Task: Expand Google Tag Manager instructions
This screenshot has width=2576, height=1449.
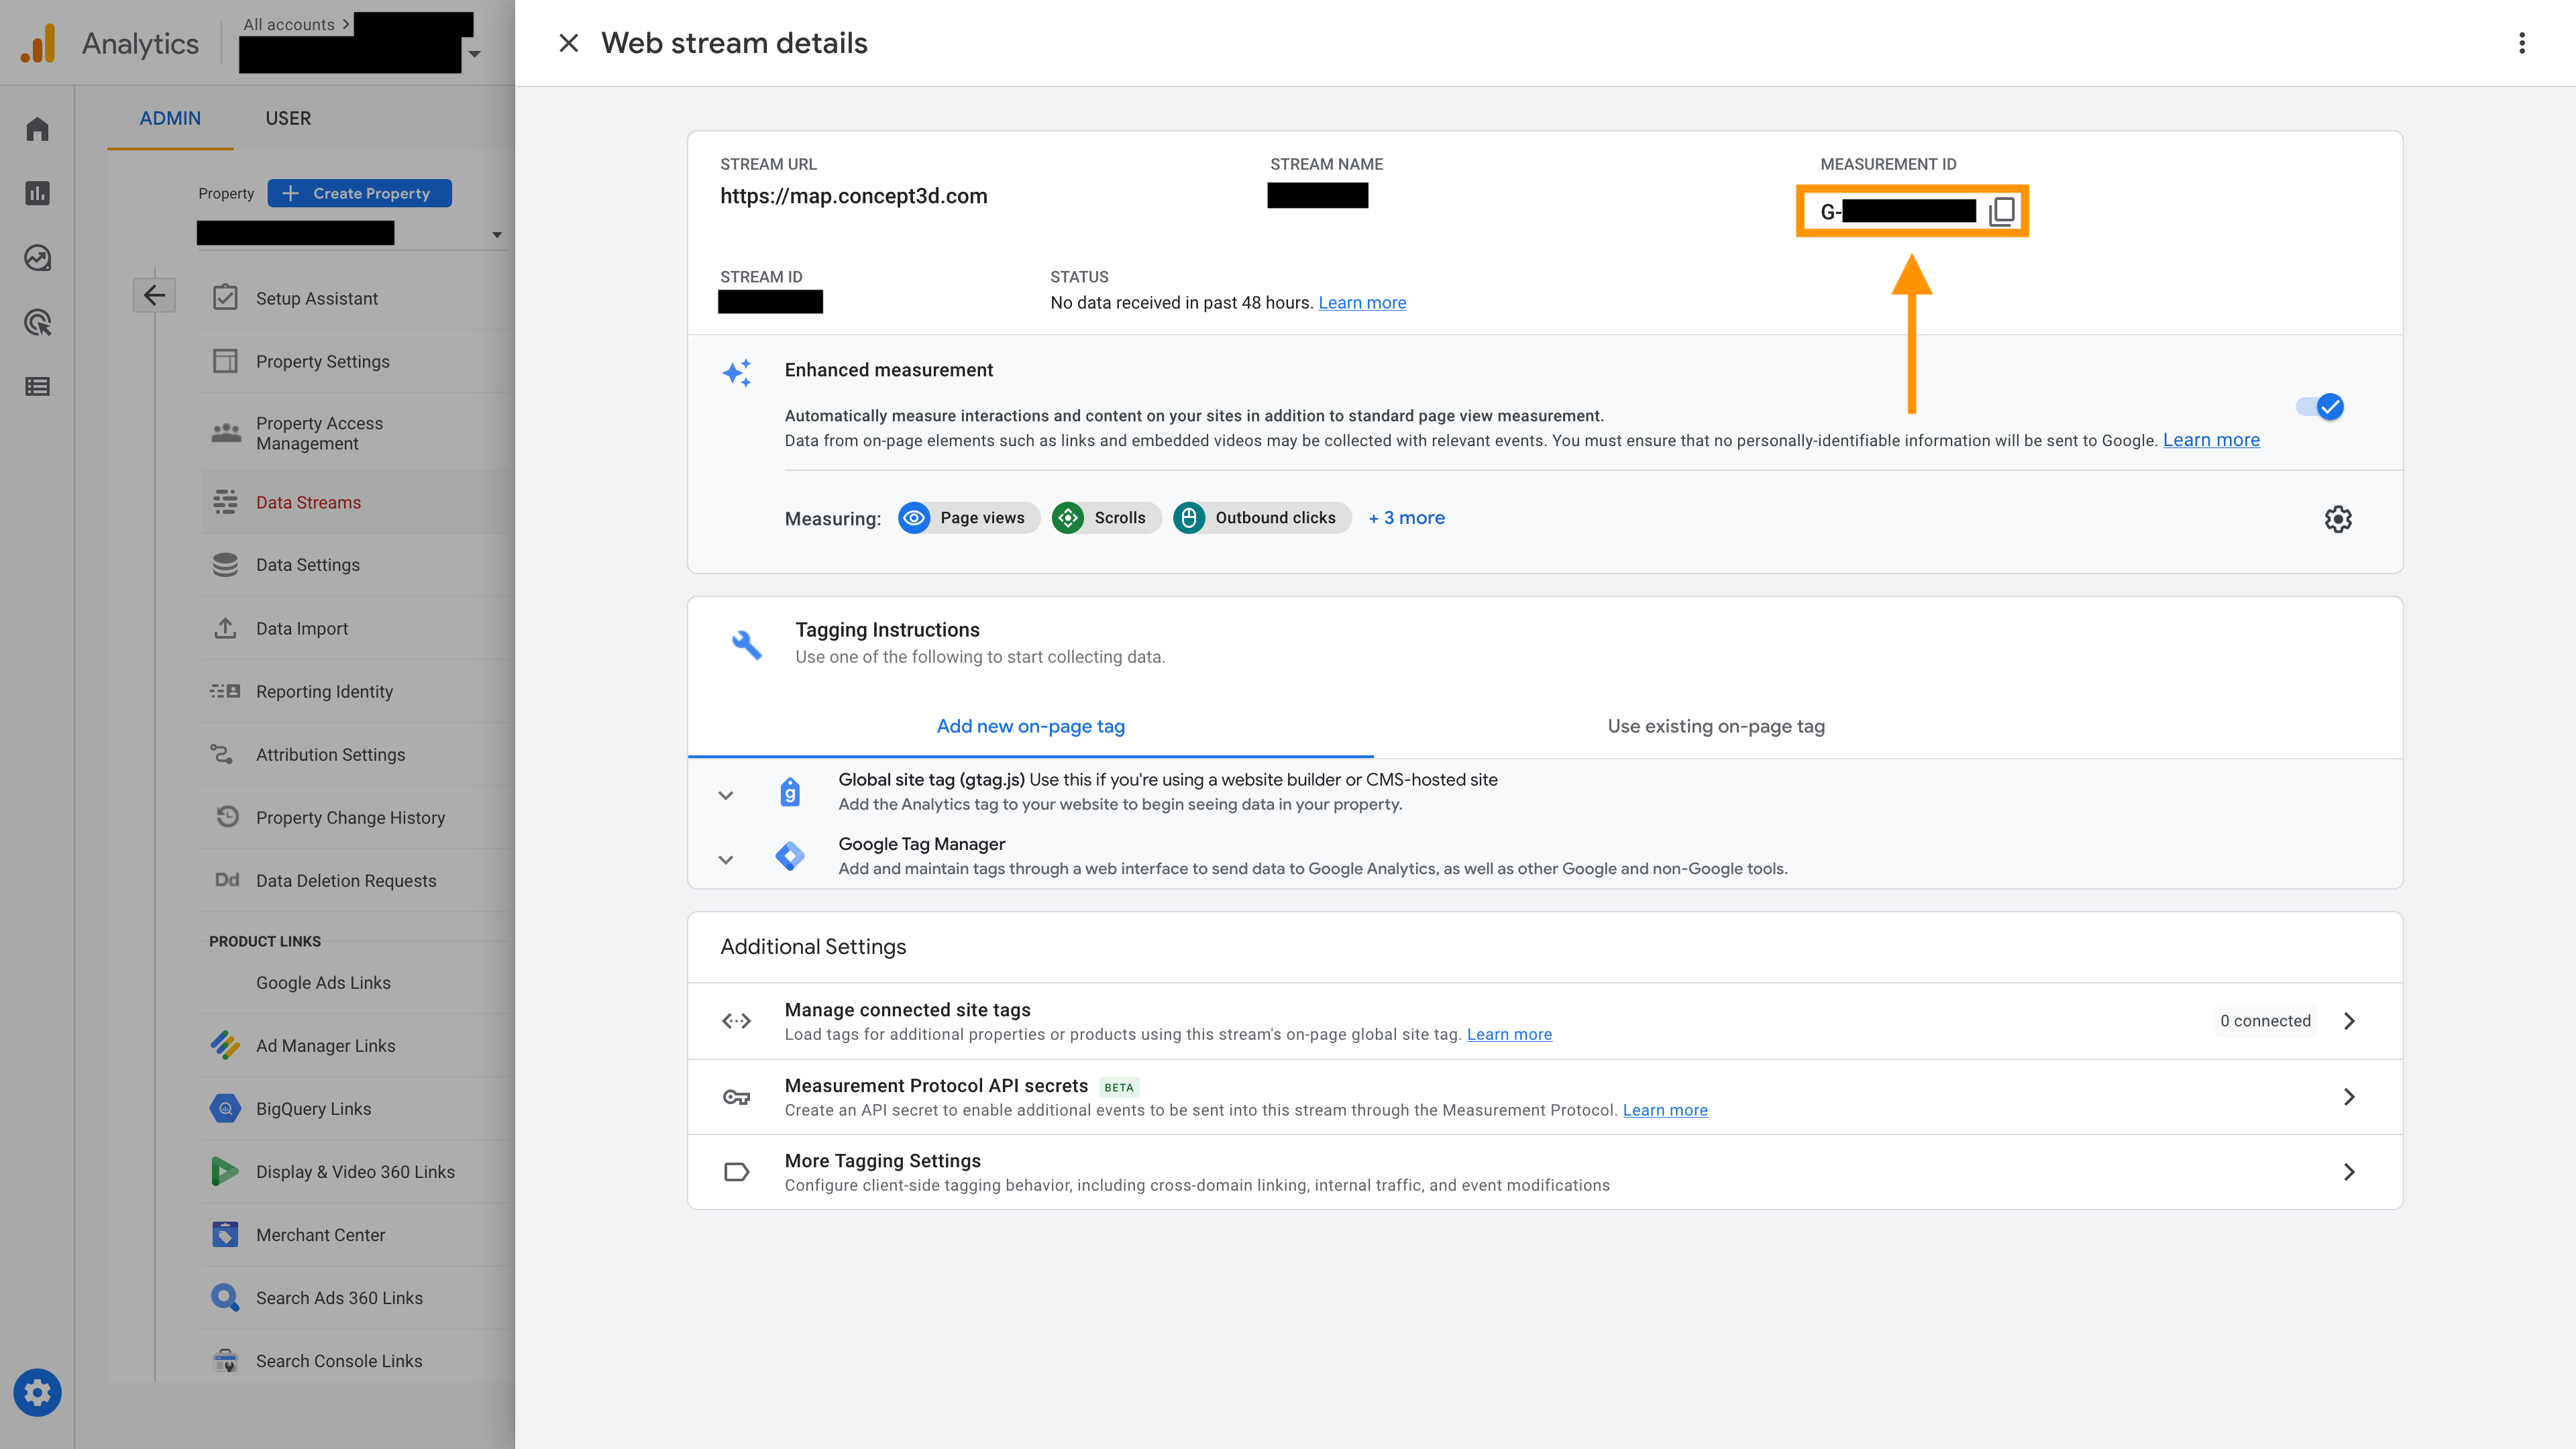Action: (x=726, y=859)
